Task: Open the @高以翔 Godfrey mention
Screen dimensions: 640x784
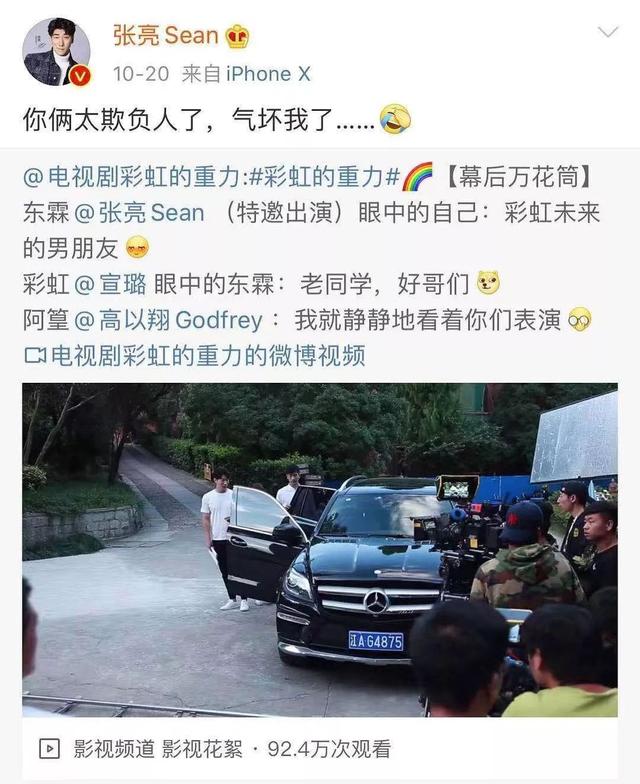Action: click(x=168, y=320)
